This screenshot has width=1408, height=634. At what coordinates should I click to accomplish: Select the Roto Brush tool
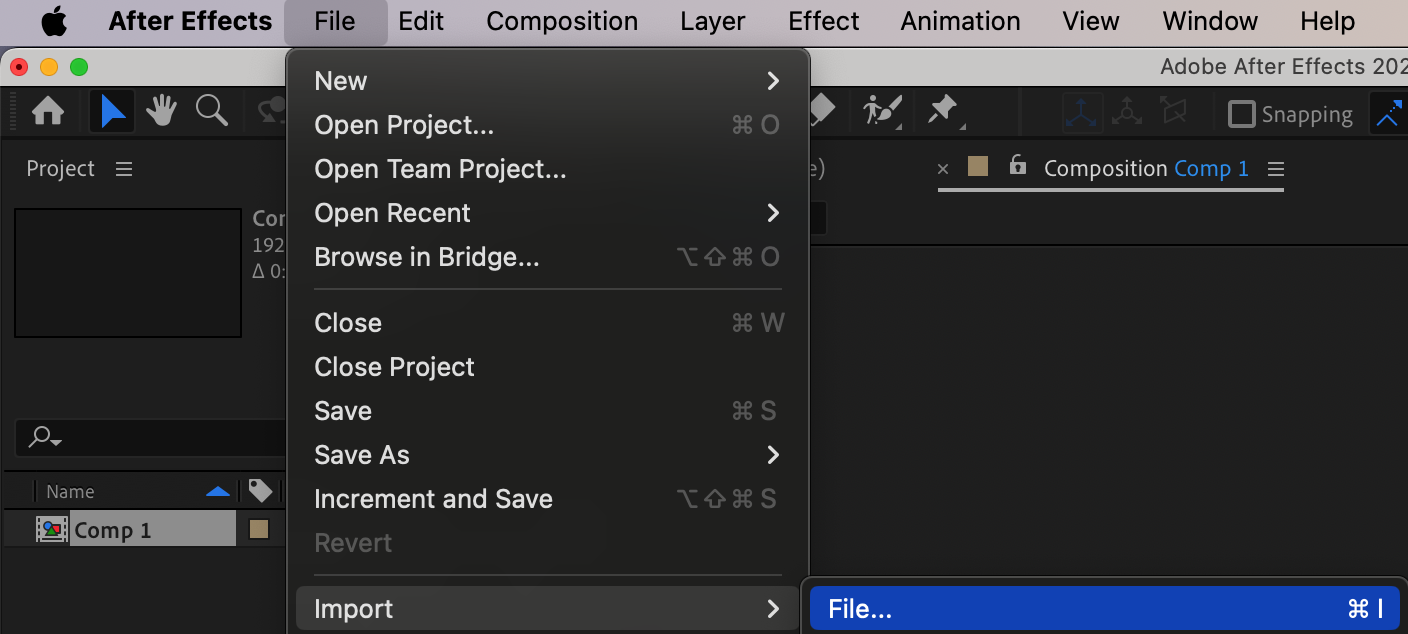(x=883, y=111)
